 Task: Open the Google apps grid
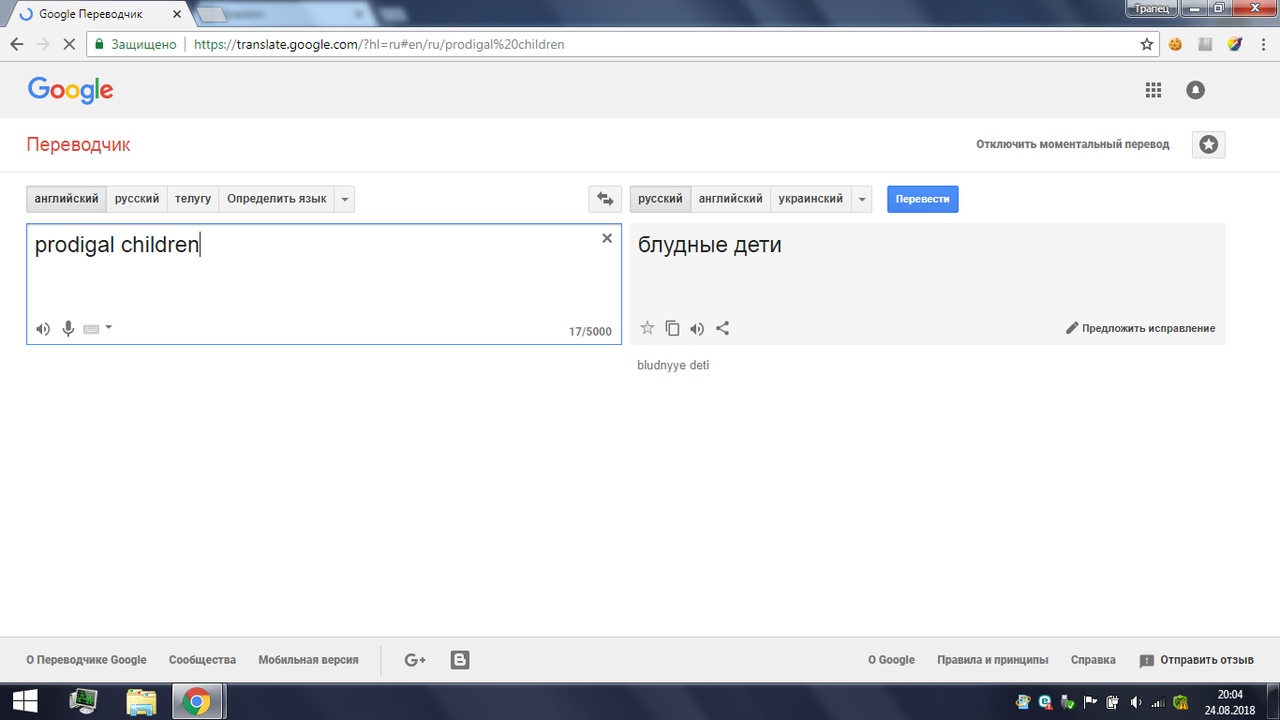[x=1153, y=90]
